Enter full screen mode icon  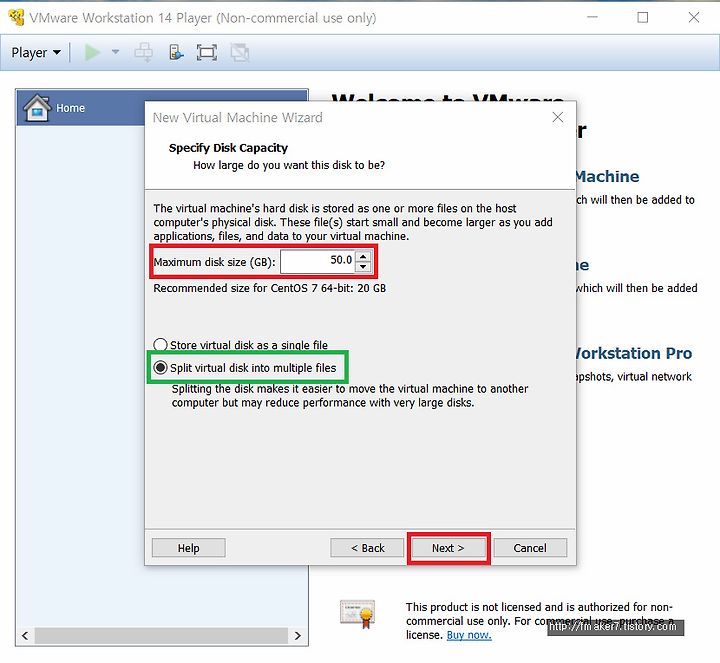click(207, 52)
